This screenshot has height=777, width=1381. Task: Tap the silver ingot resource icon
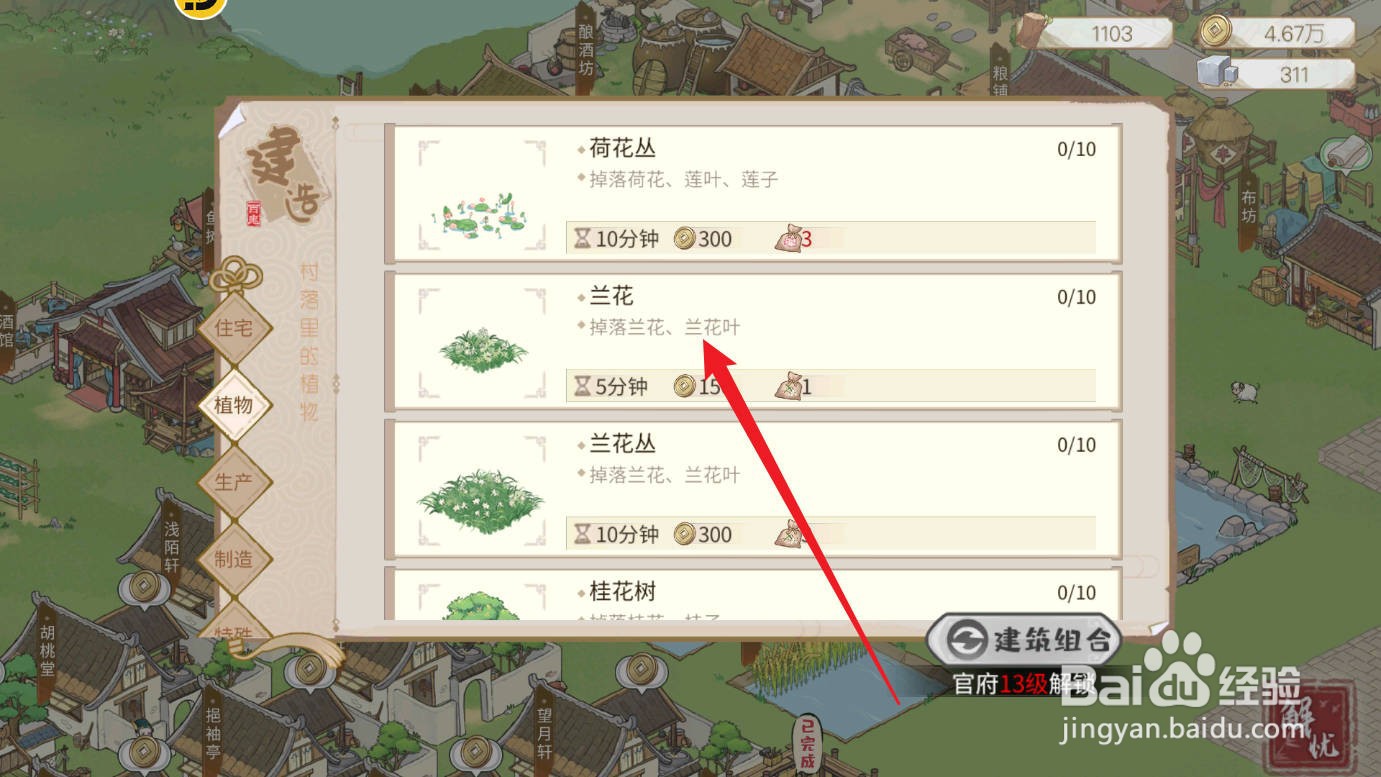tap(1218, 73)
